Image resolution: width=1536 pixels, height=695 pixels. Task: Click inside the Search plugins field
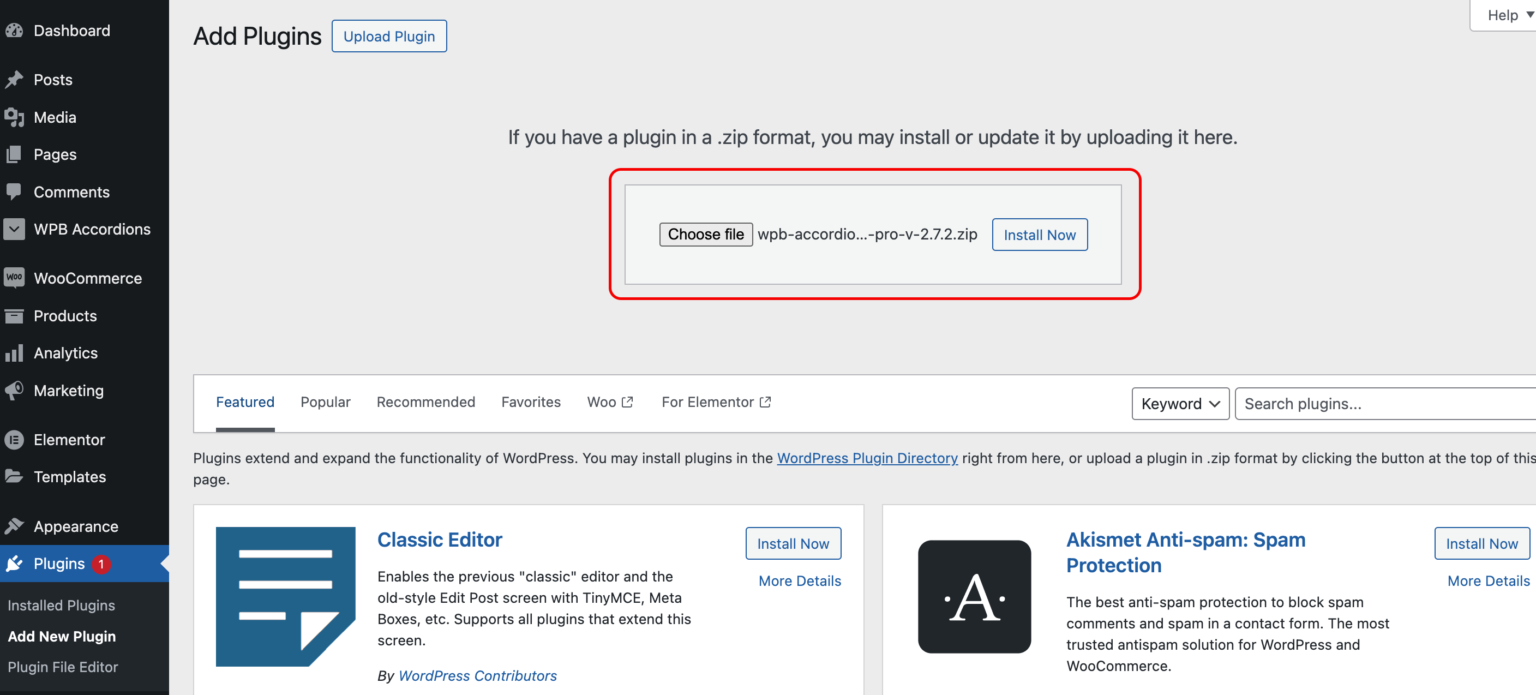pos(1380,403)
